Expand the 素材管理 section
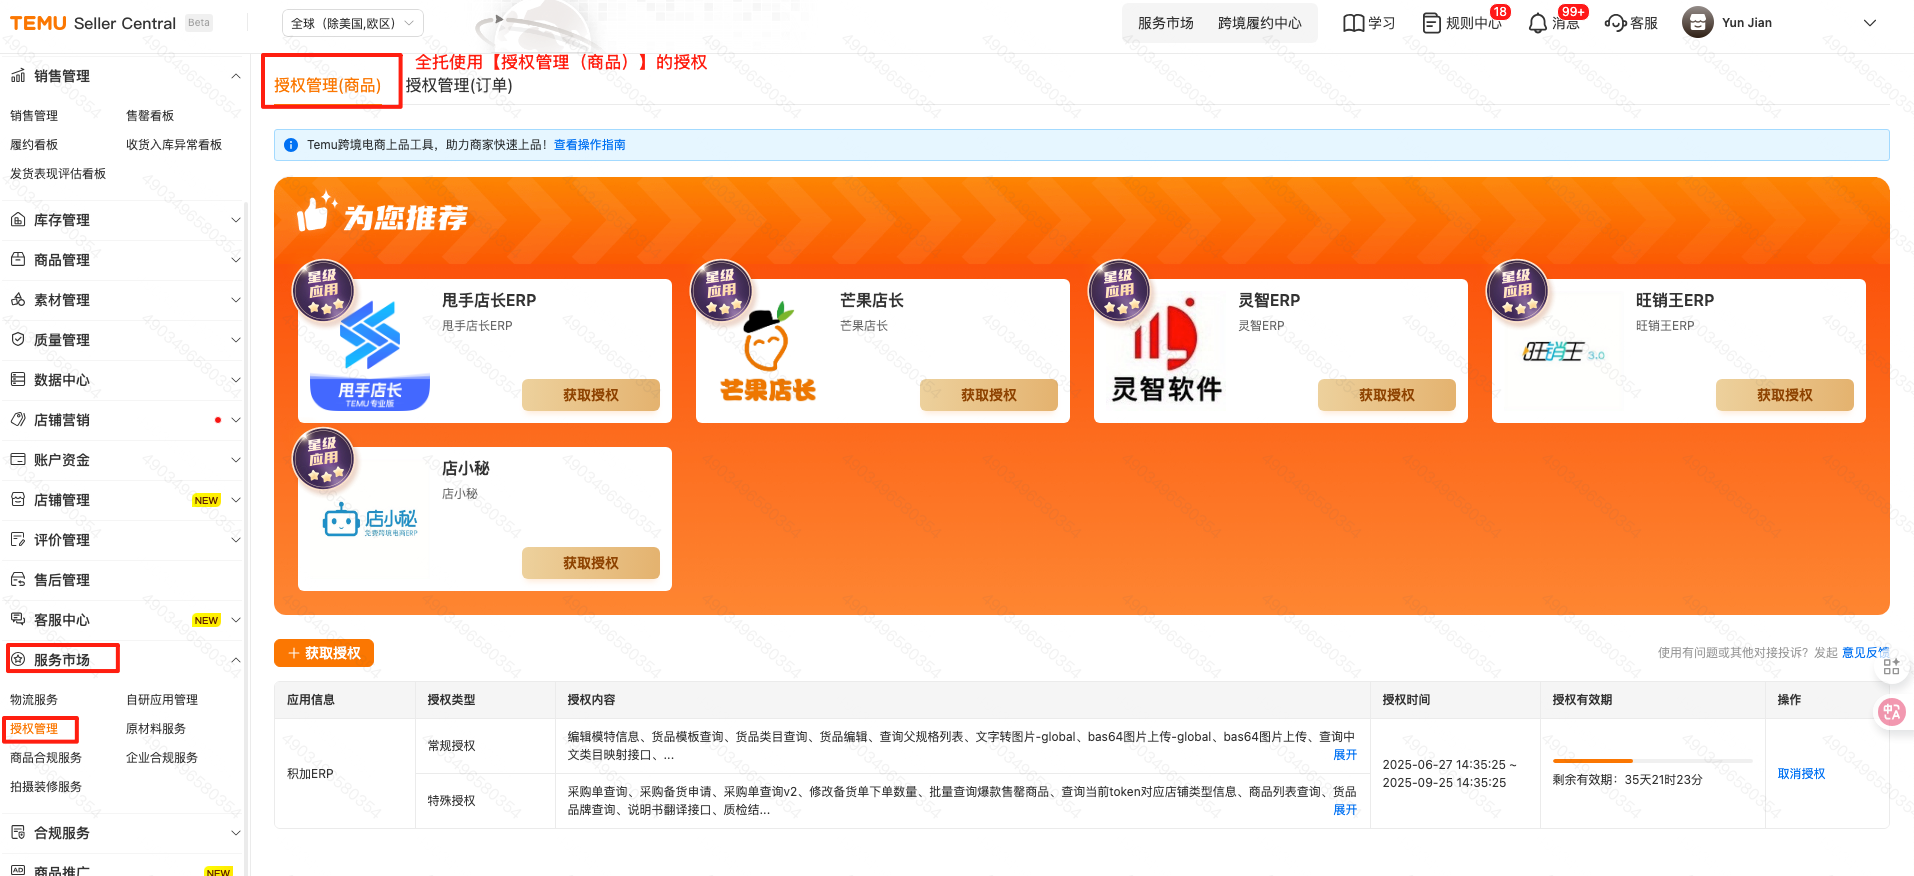Viewport: 1914px width, 876px height. click(236, 300)
